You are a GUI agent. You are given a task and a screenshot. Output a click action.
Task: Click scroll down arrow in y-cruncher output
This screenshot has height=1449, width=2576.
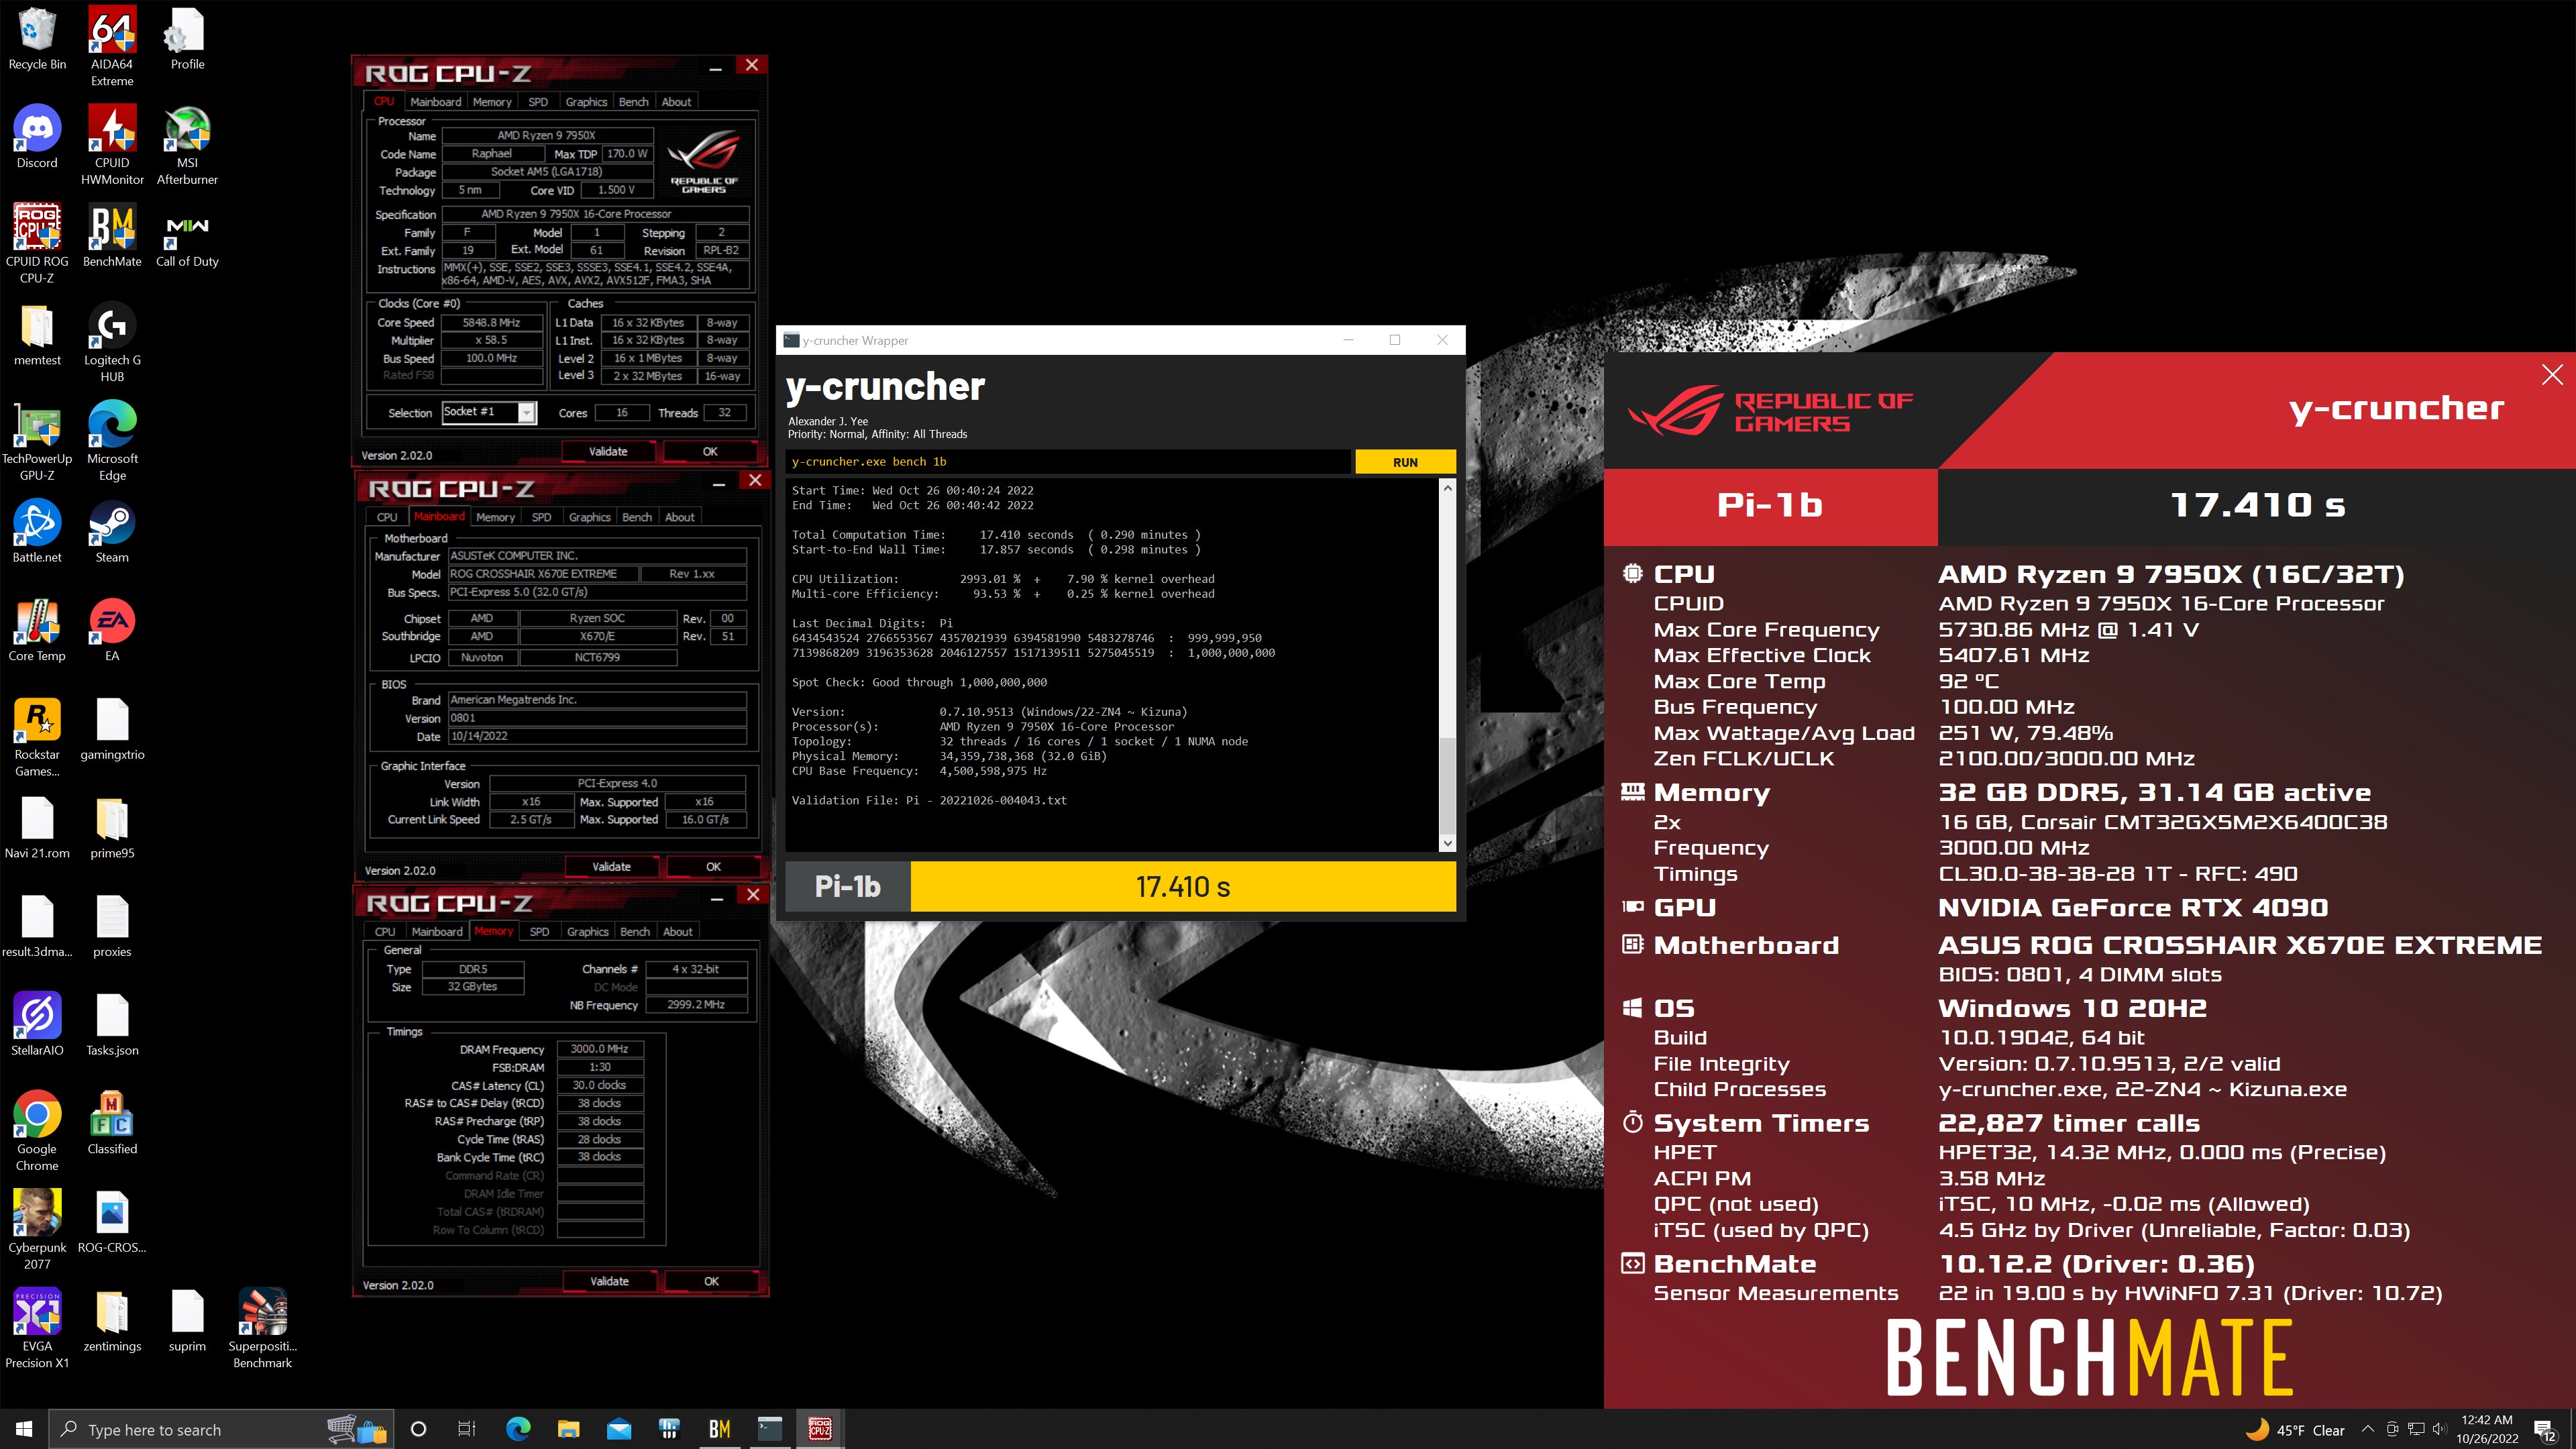(x=1447, y=844)
